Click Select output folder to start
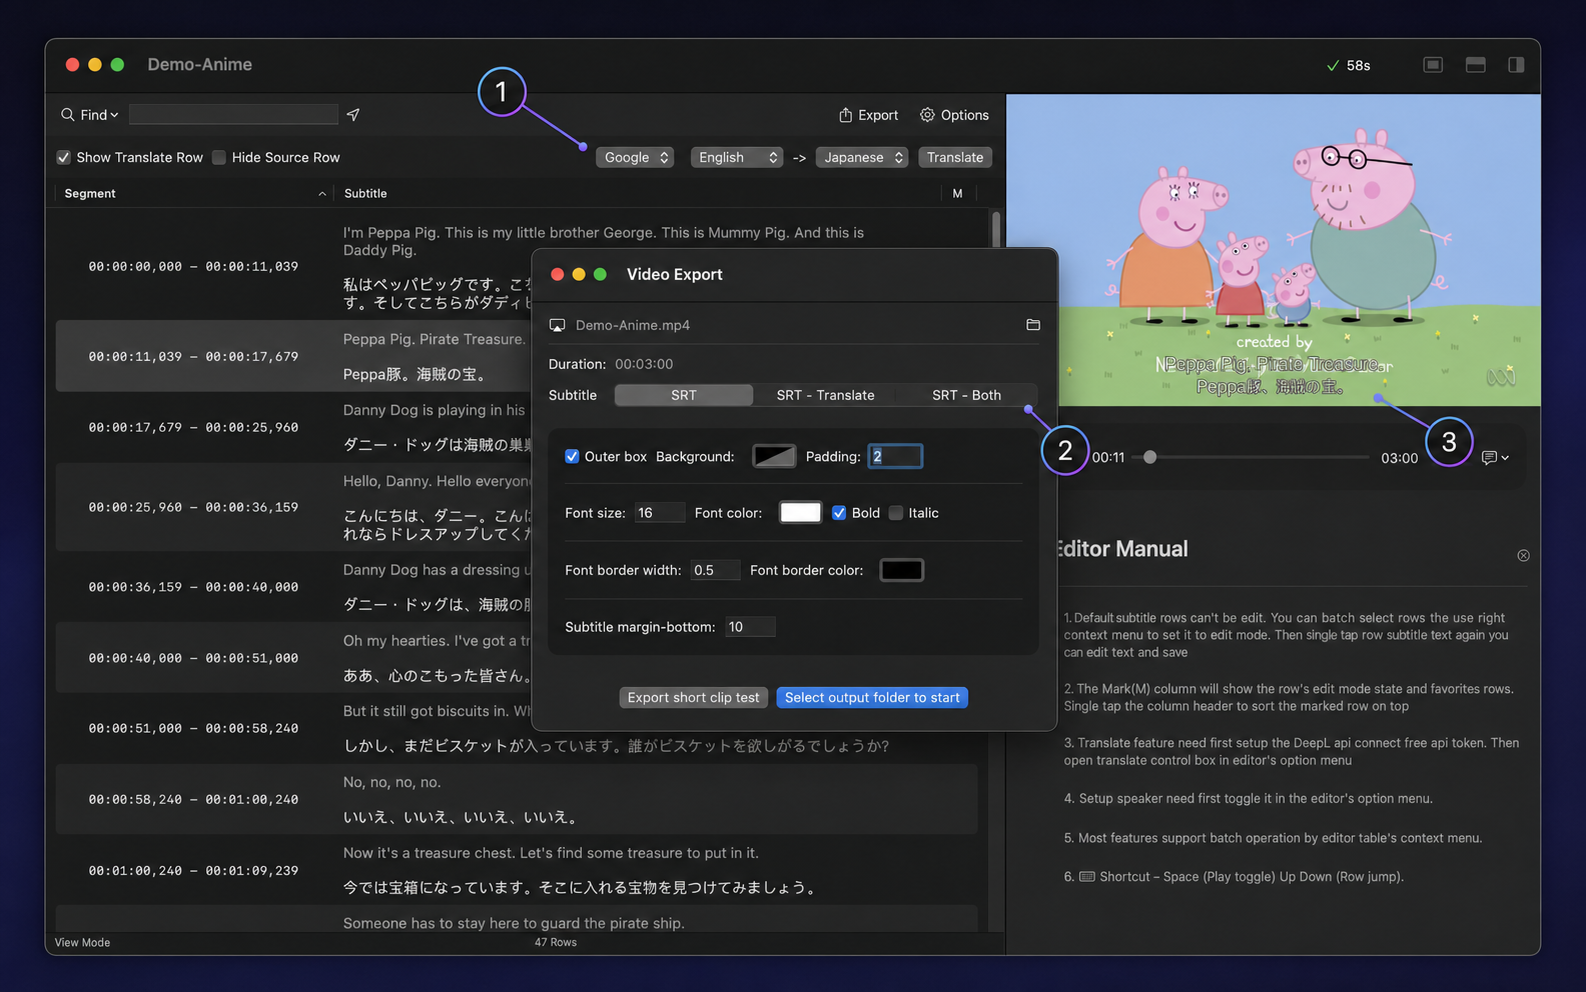The width and height of the screenshot is (1586, 992). click(872, 698)
